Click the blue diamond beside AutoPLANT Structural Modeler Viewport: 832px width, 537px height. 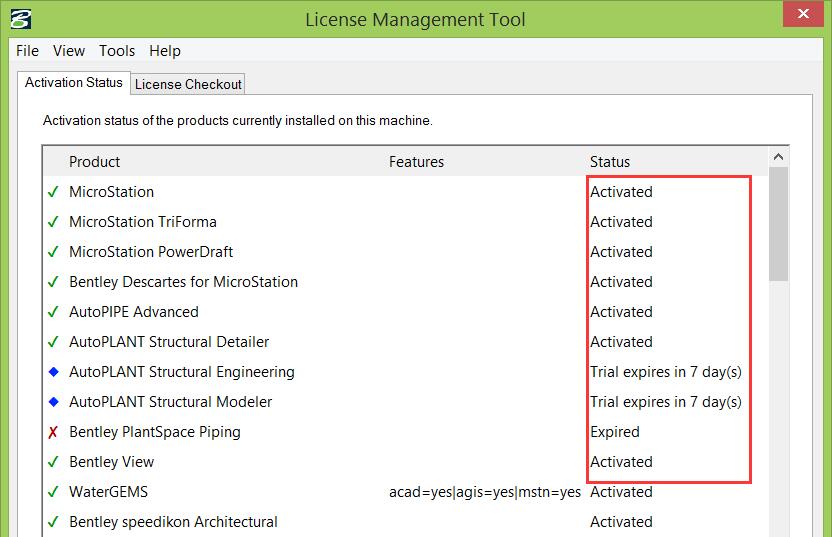tap(53, 402)
